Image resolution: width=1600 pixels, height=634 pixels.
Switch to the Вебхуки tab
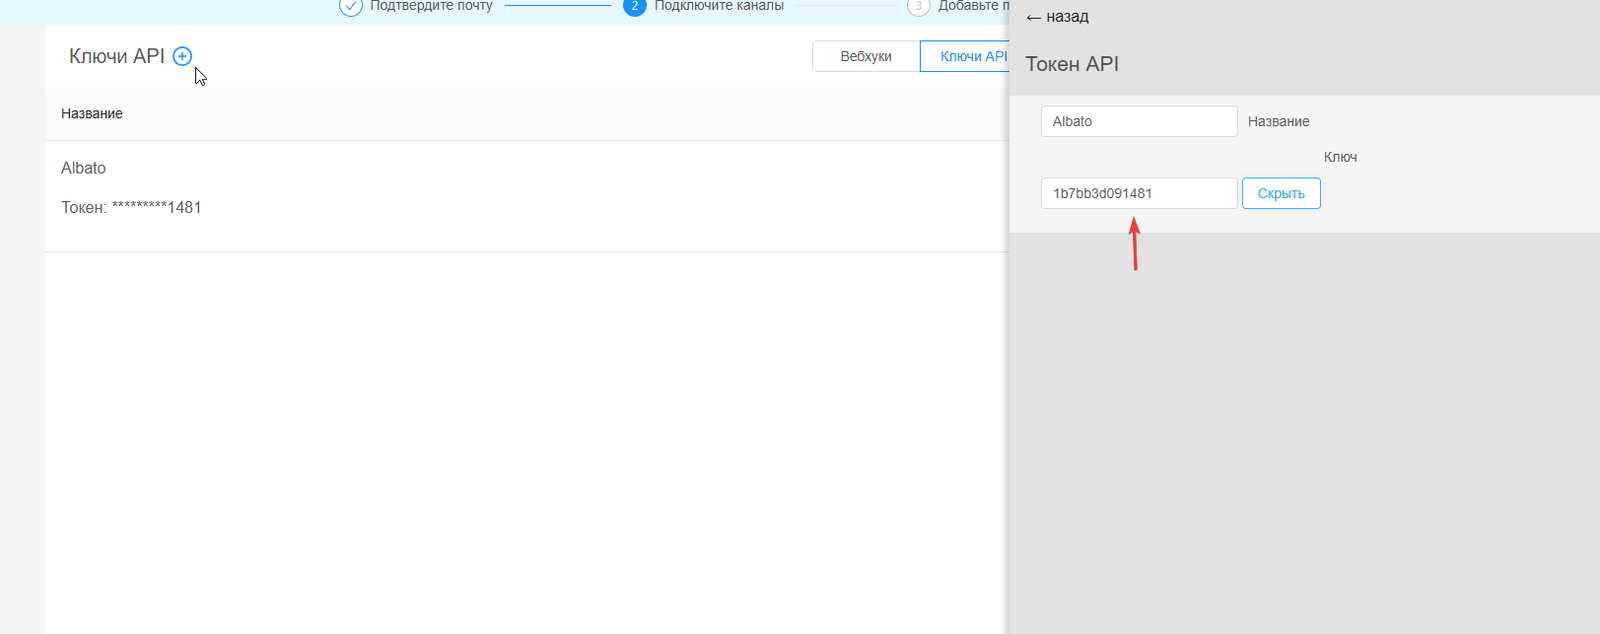[x=866, y=57]
